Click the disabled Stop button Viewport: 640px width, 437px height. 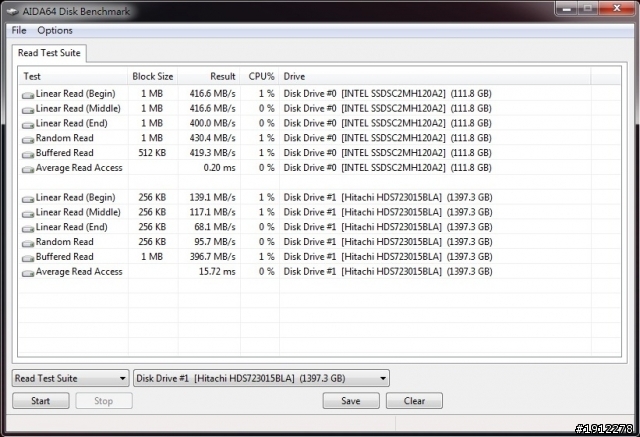(104, 401)
